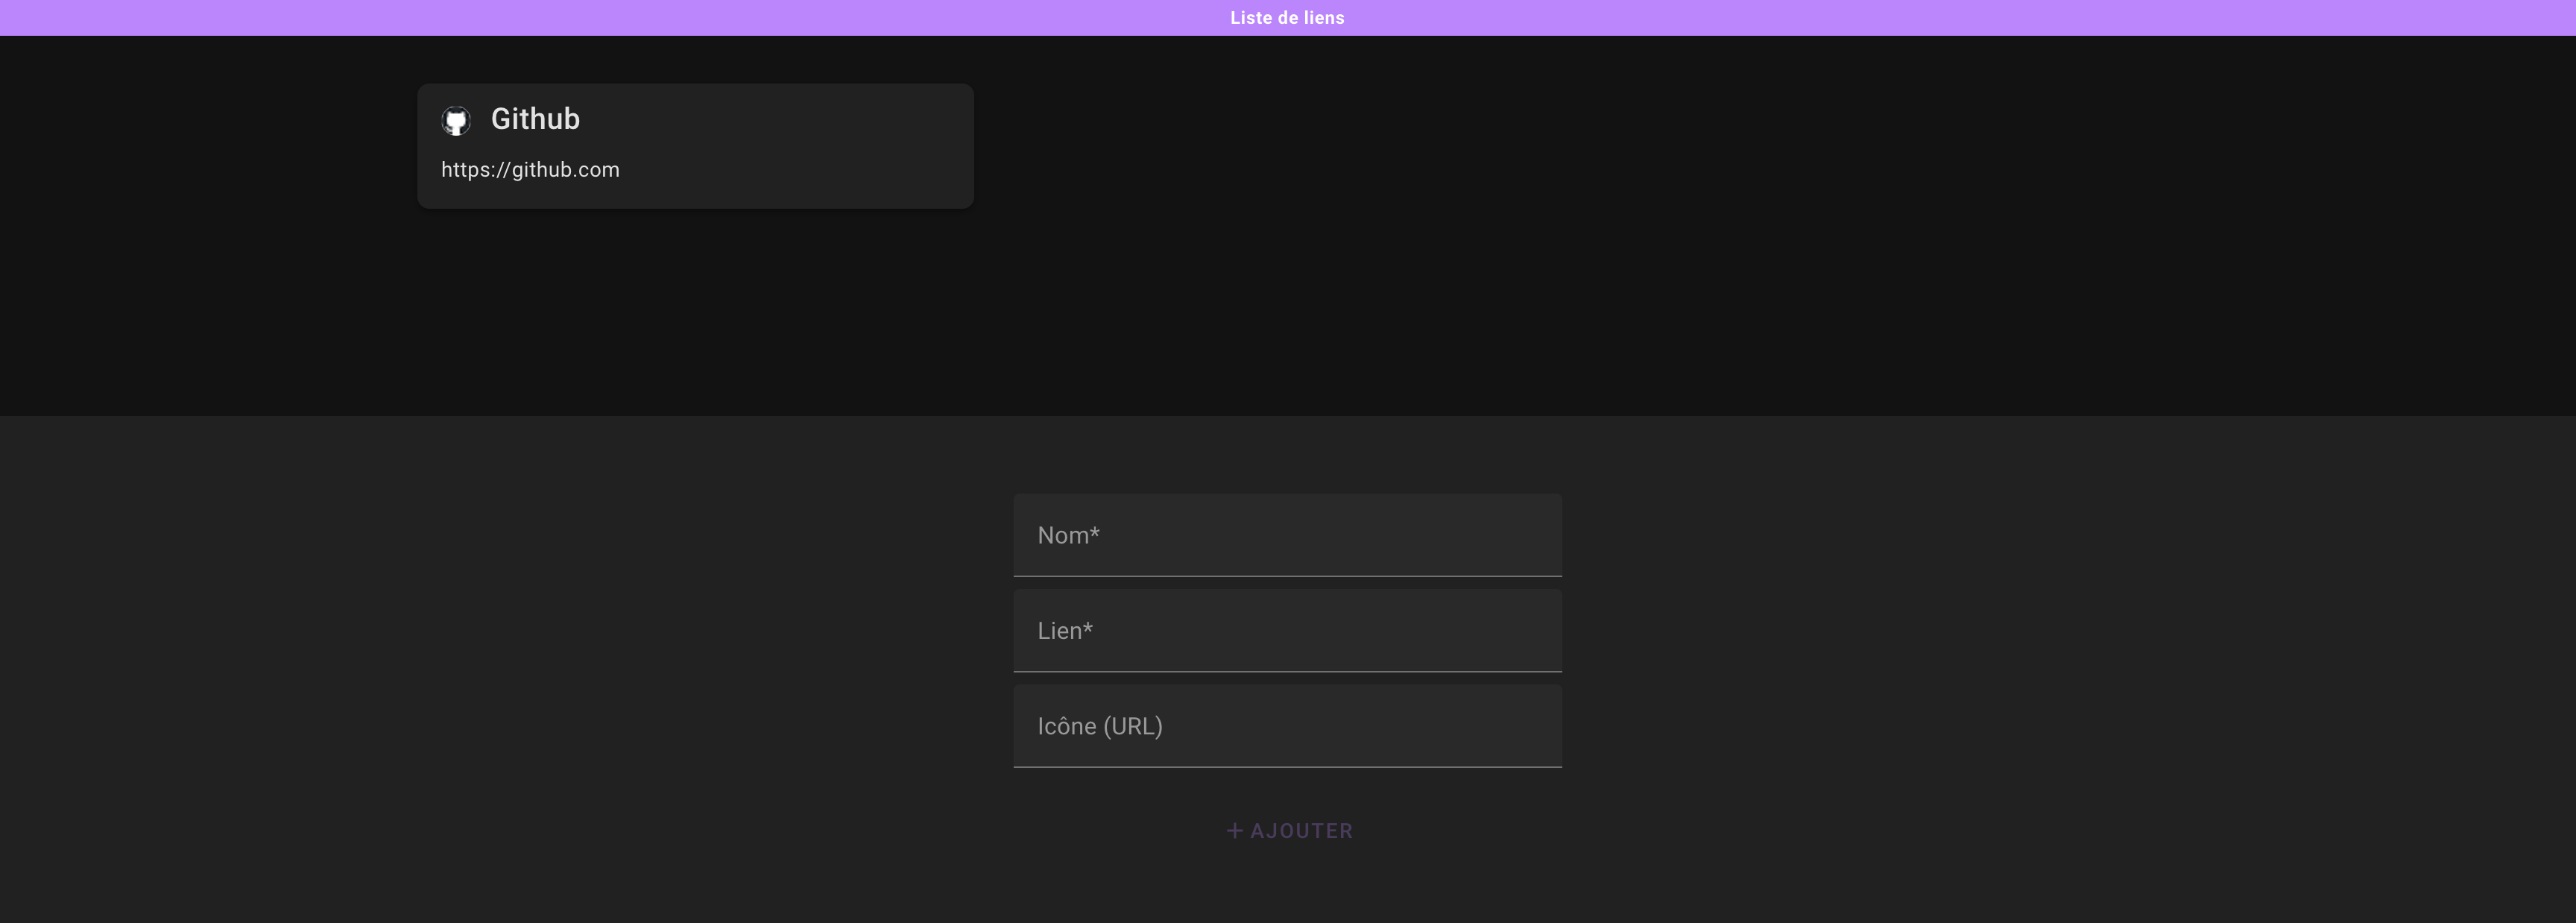
Task: Click the Icône (URL) placeholder label
Action: click(1099, 727)
